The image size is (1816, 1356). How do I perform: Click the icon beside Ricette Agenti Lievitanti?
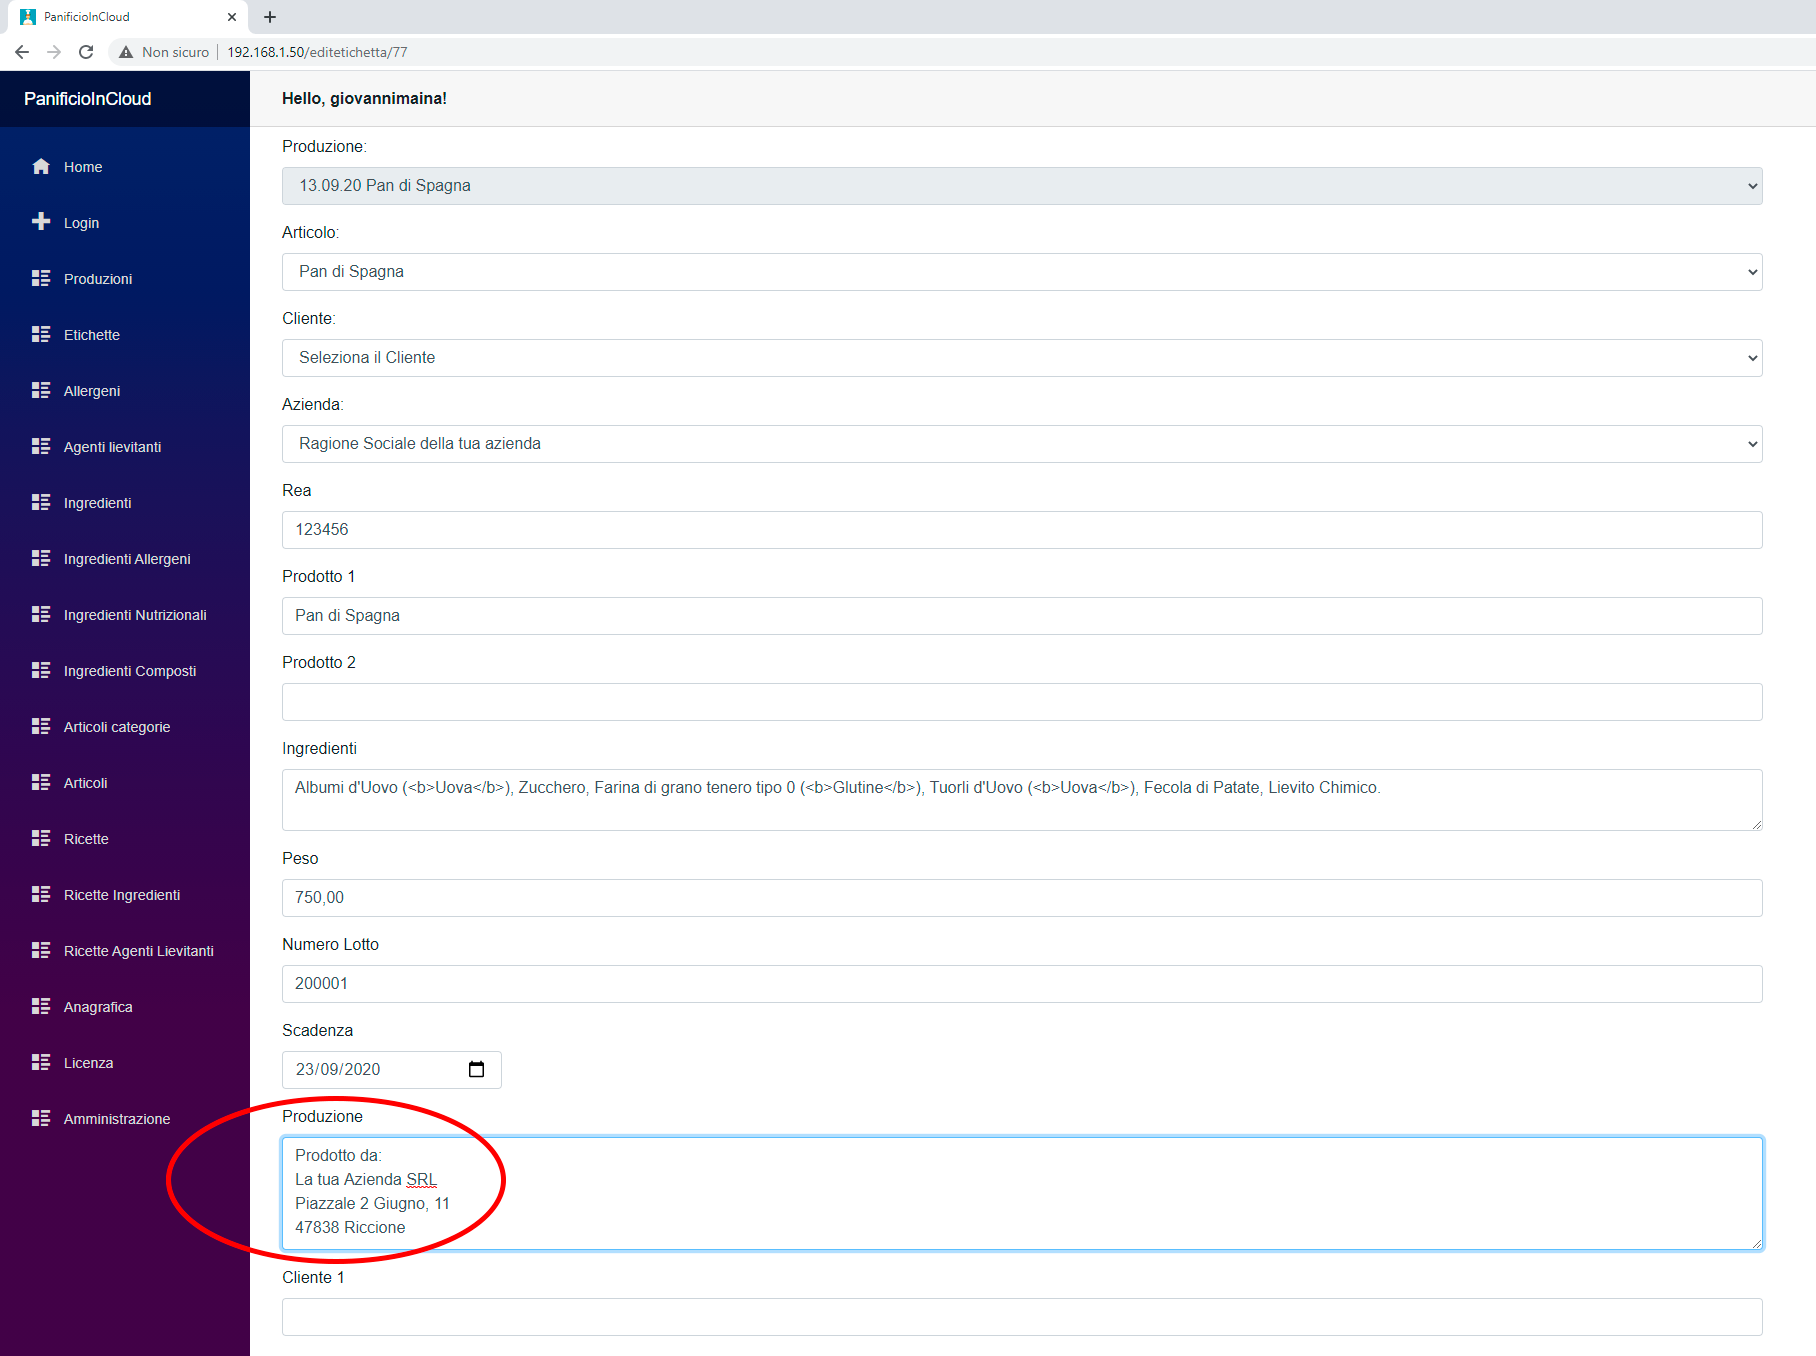click(x=41, y=950)
